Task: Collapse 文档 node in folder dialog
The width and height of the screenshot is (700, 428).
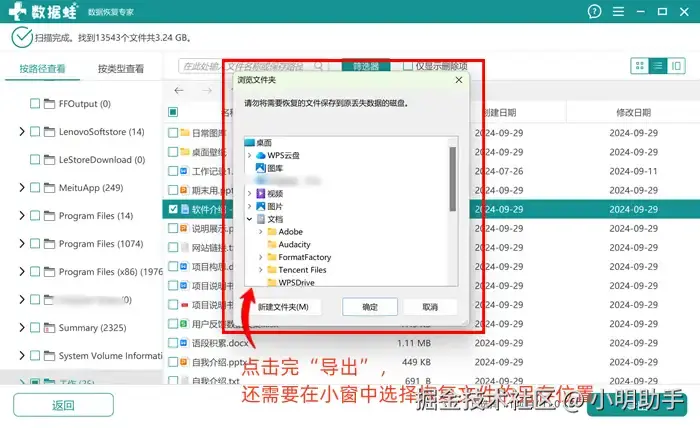Action: coord(250,219)
